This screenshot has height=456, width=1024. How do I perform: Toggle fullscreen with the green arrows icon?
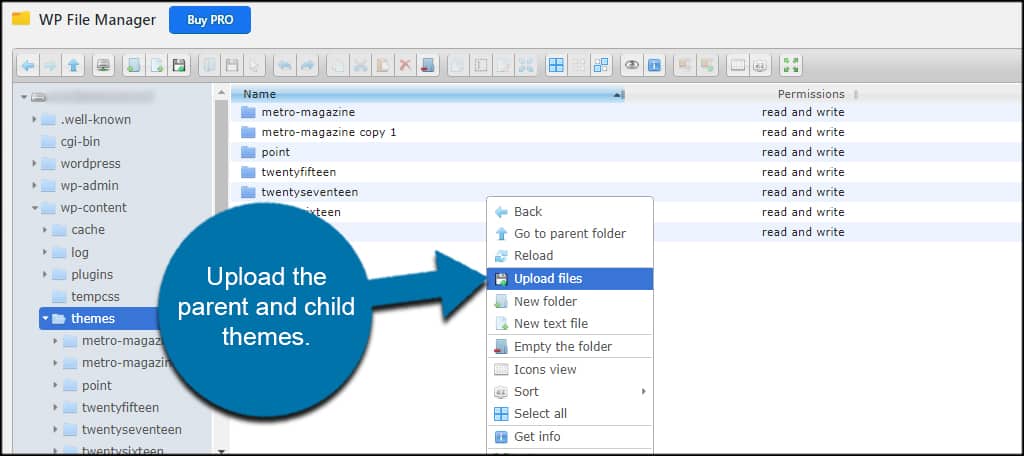(x=791, y=65)
